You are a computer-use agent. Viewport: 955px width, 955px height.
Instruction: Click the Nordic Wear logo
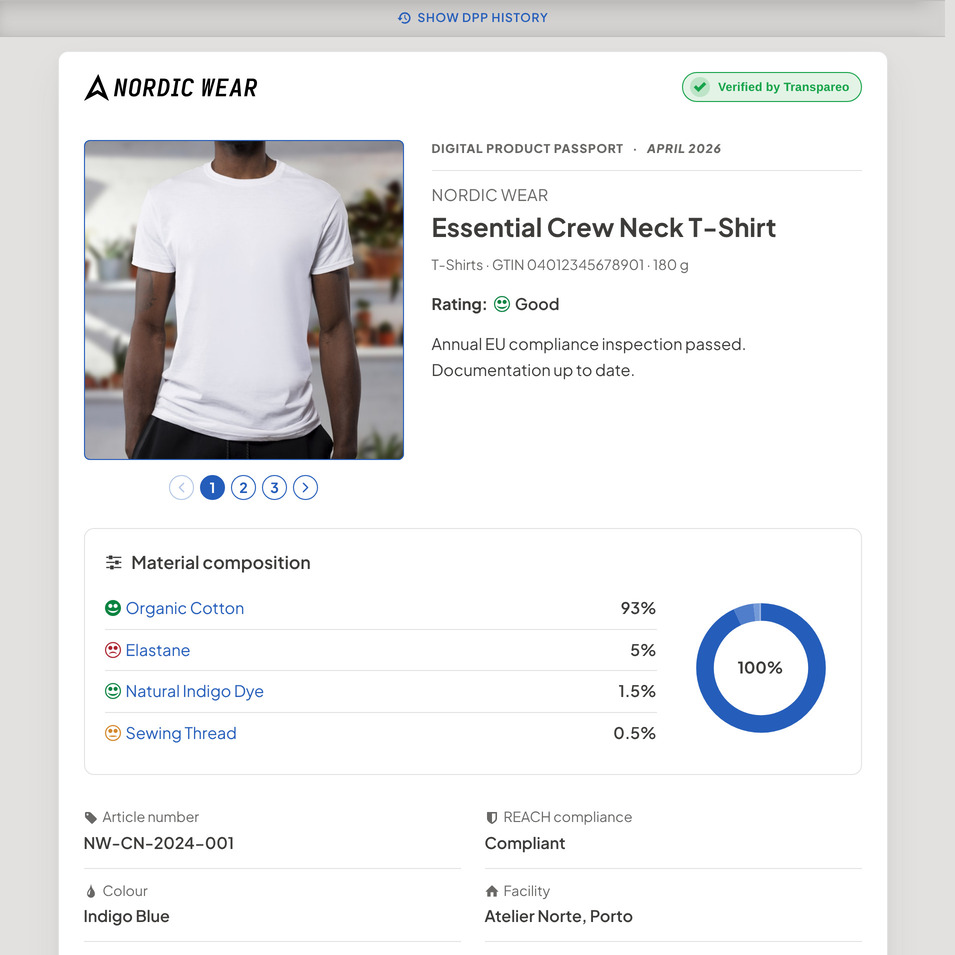click(x=171, y=88)
